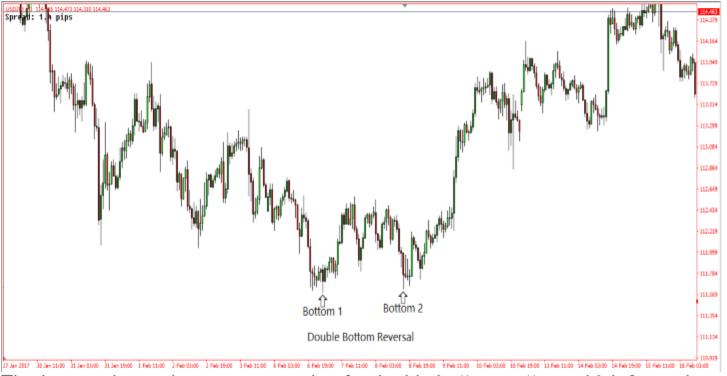Click the chart shift triangle marker at top
This screenshot has width=727, height=376.
[405, 6]
